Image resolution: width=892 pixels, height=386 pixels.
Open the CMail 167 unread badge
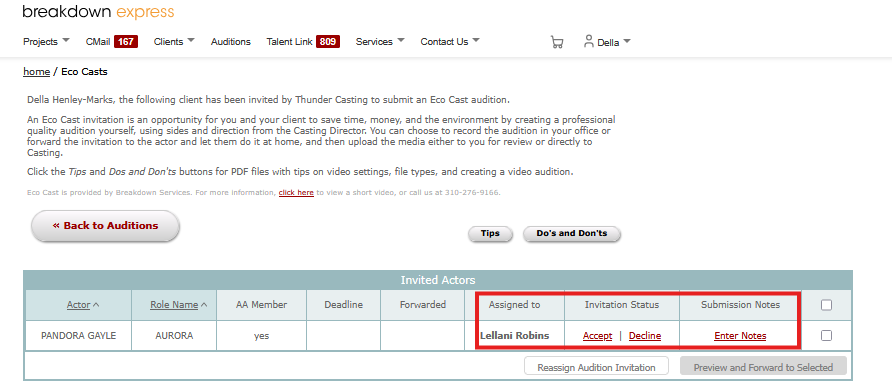tap(126, 41)
